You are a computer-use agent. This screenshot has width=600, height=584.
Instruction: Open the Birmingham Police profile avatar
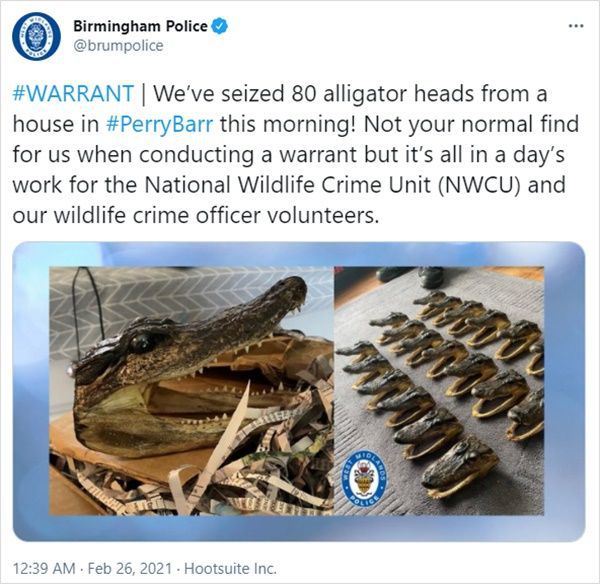[36, 36]
